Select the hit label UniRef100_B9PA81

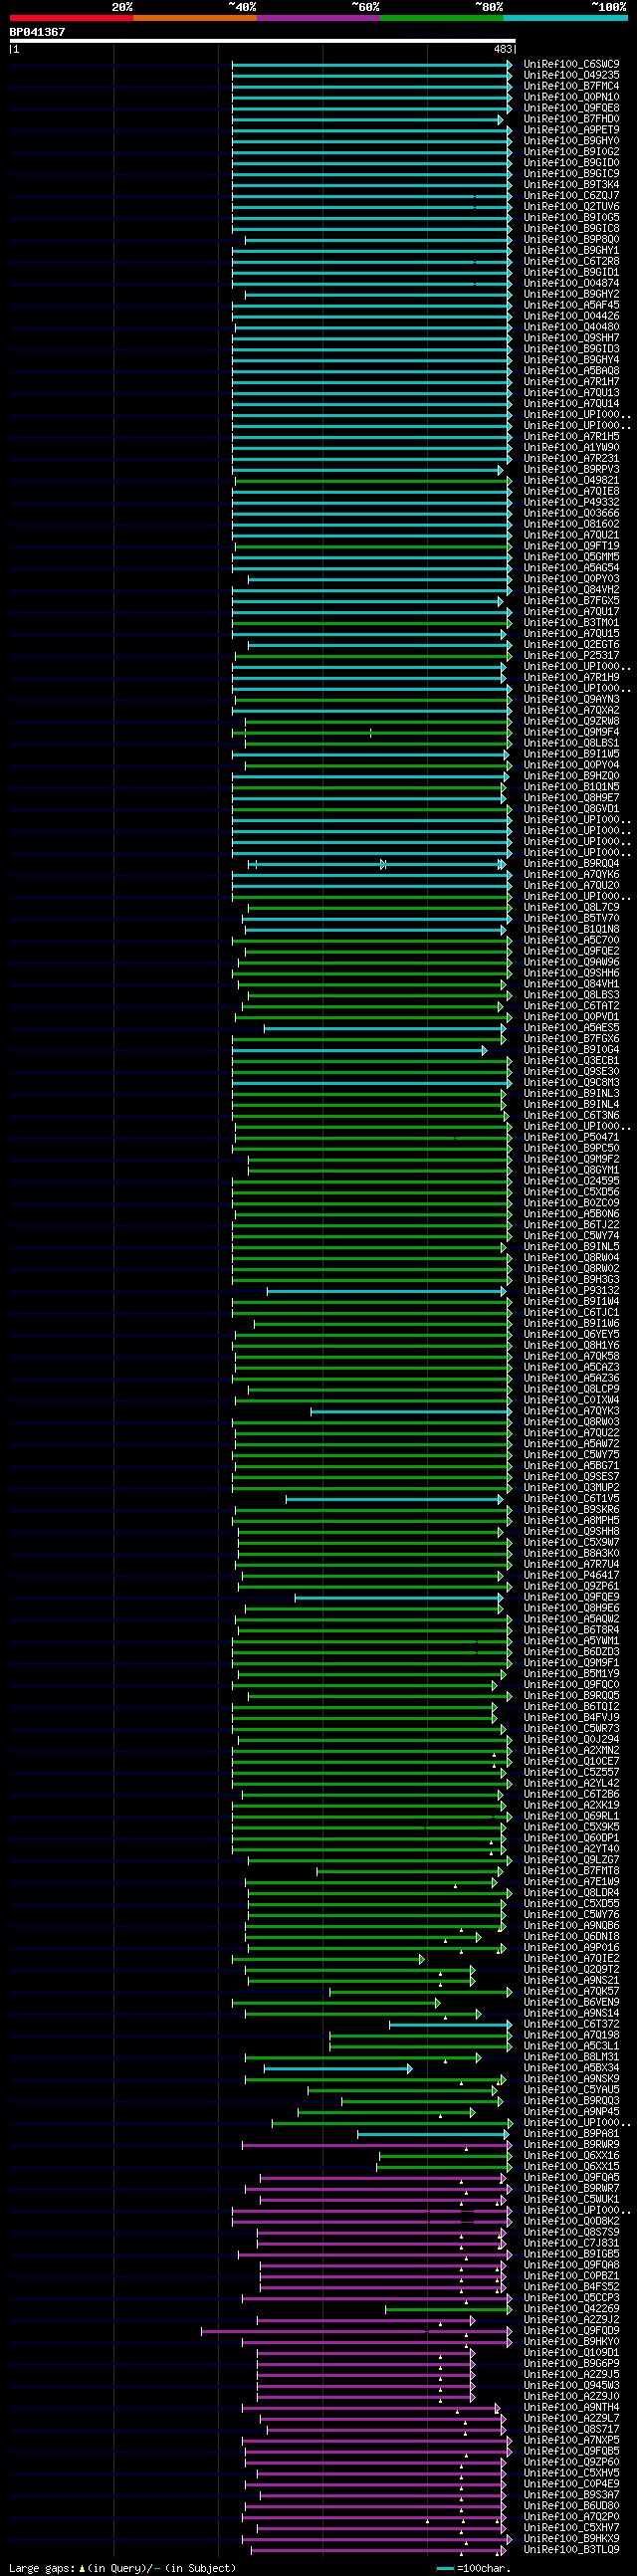(571, 2133)
